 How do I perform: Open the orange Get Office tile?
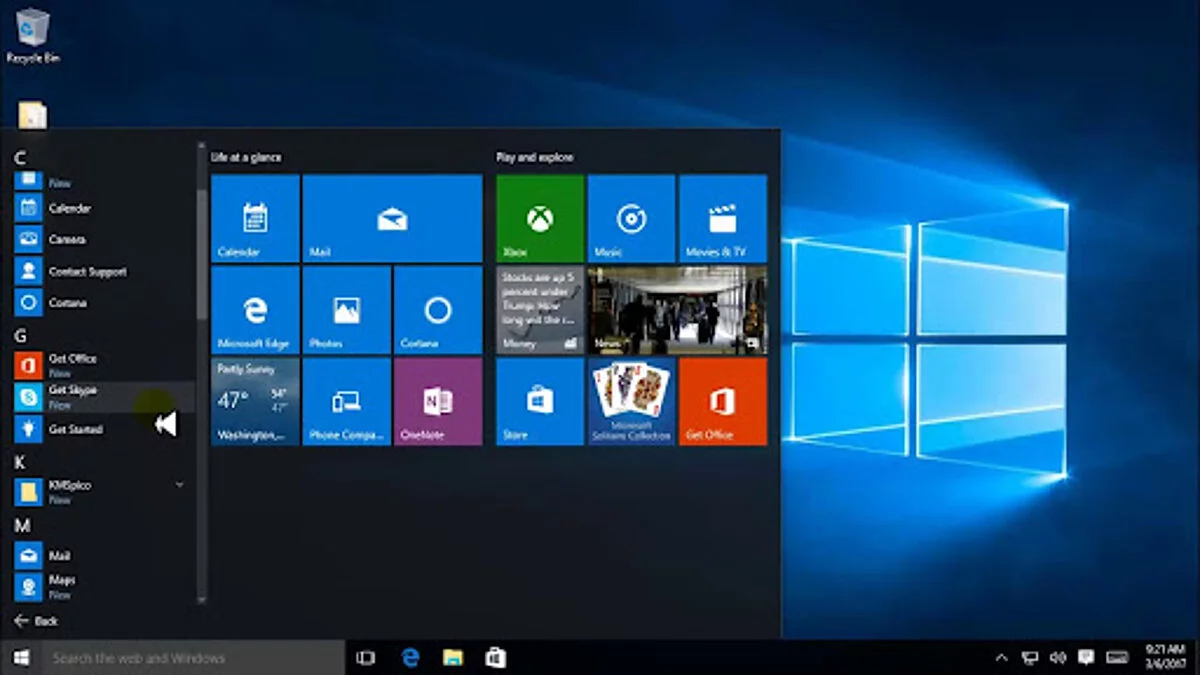point(723,401)
